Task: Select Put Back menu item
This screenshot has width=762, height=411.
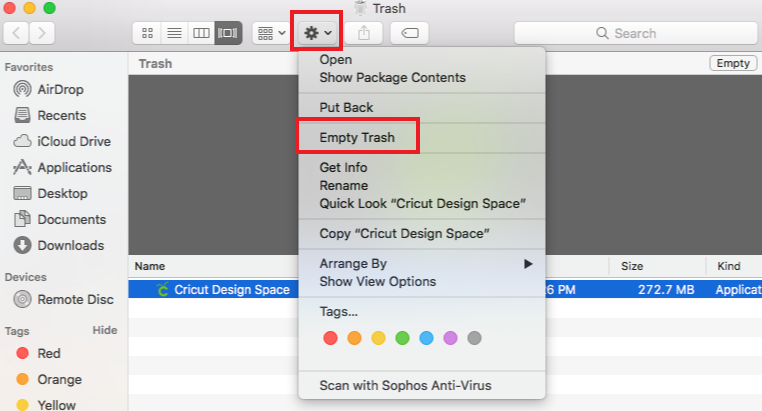Action: tap(346, 107)
